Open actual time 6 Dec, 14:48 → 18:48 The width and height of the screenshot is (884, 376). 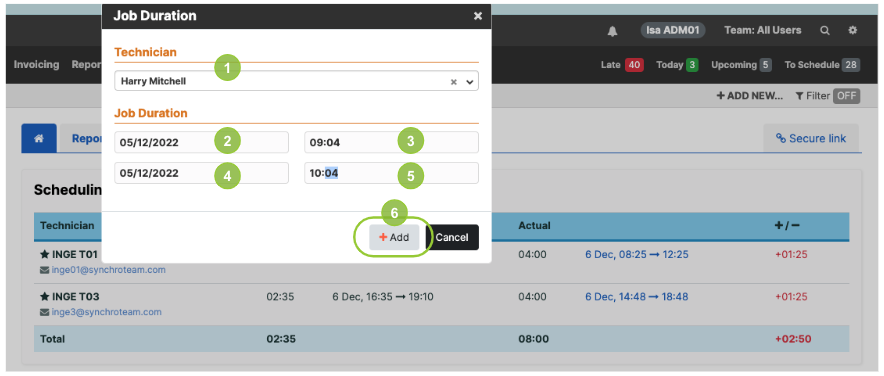(x=637, y=297)
